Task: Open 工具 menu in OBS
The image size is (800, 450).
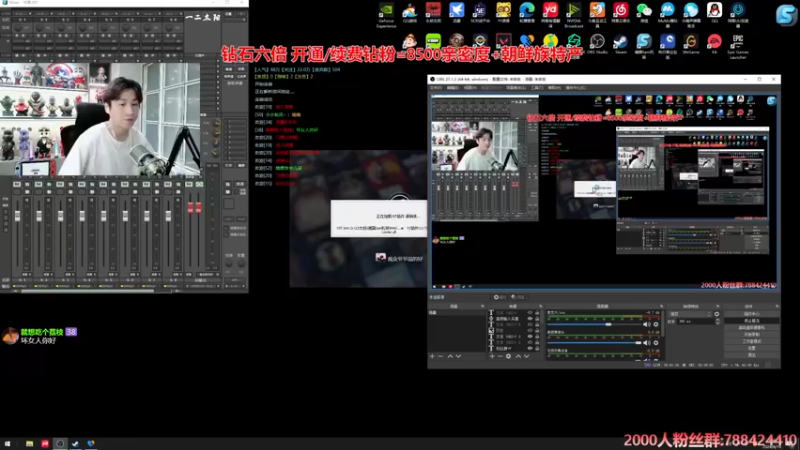Action: point(537,88)
